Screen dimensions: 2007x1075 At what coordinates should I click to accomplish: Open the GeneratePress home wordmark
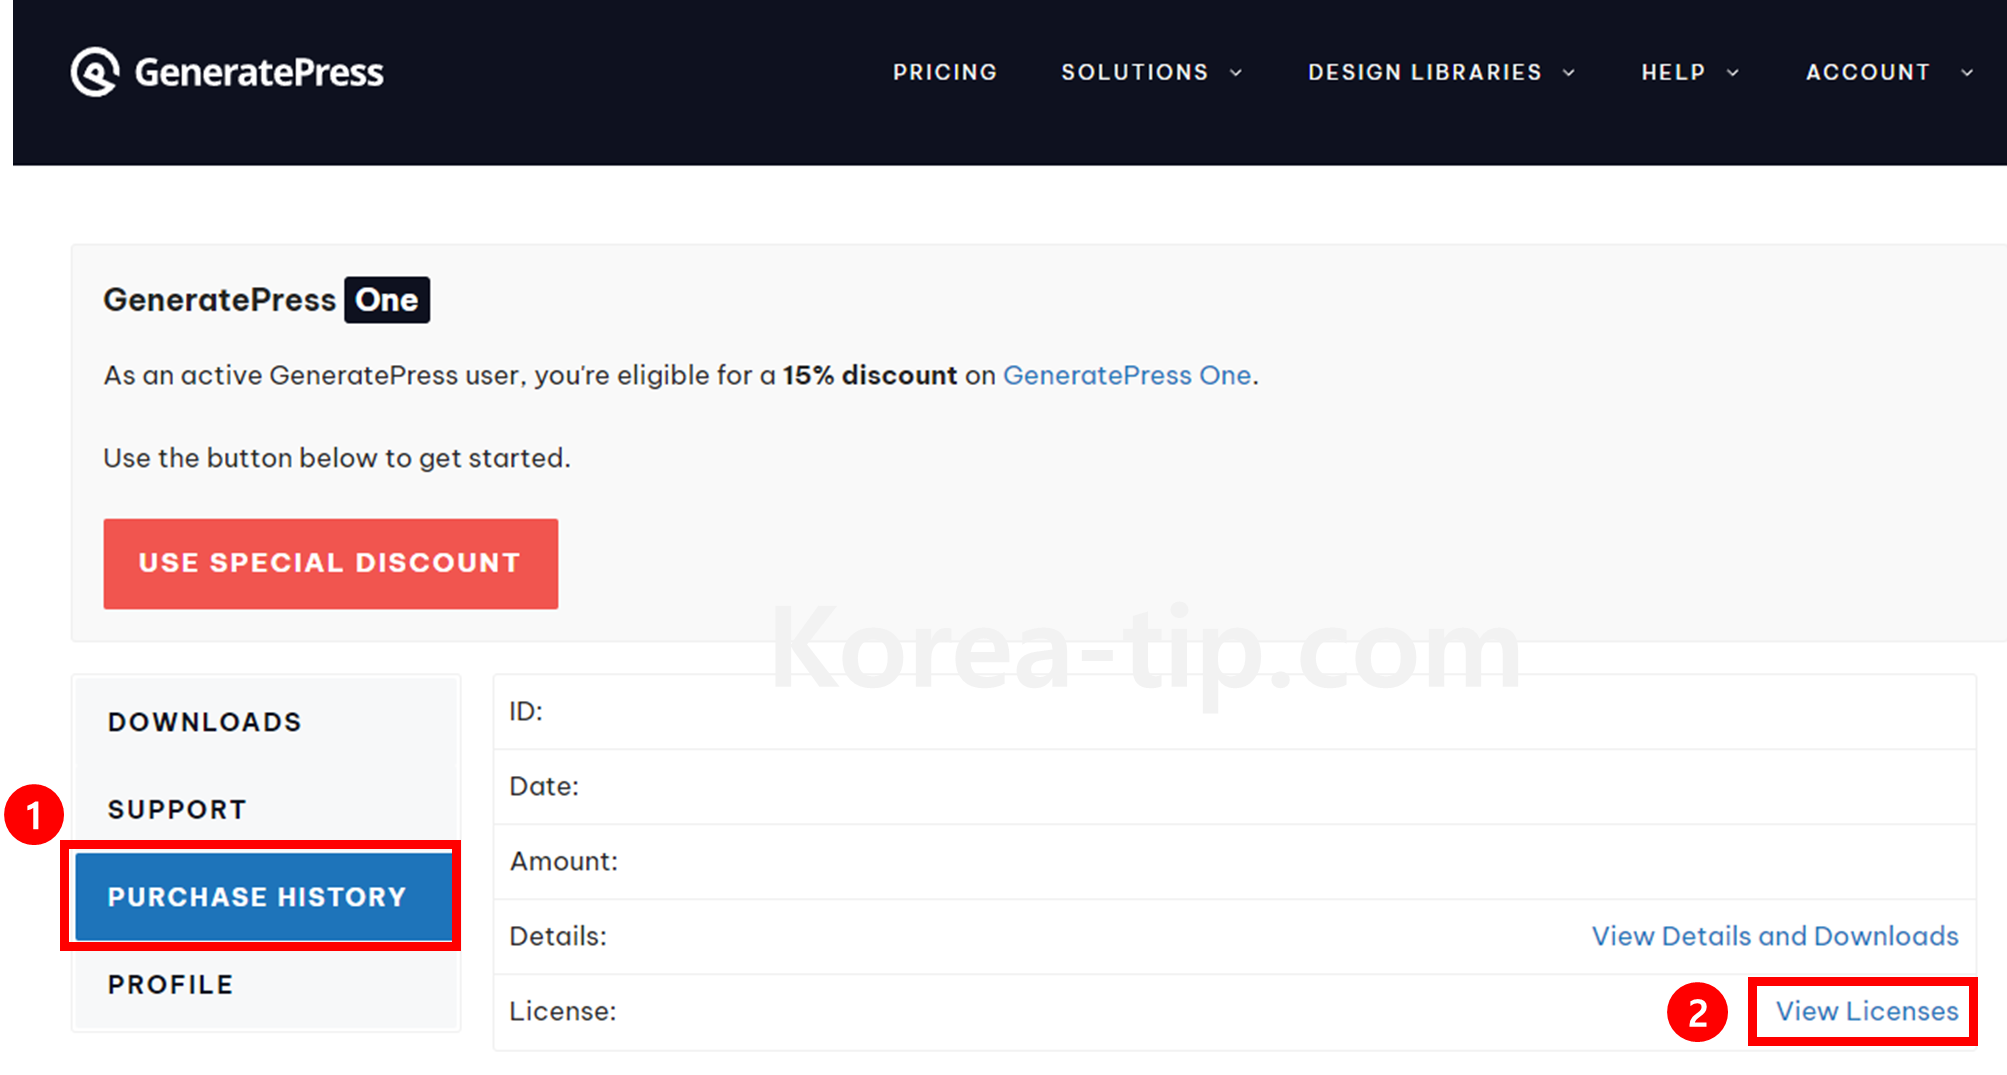click(259, 72)
